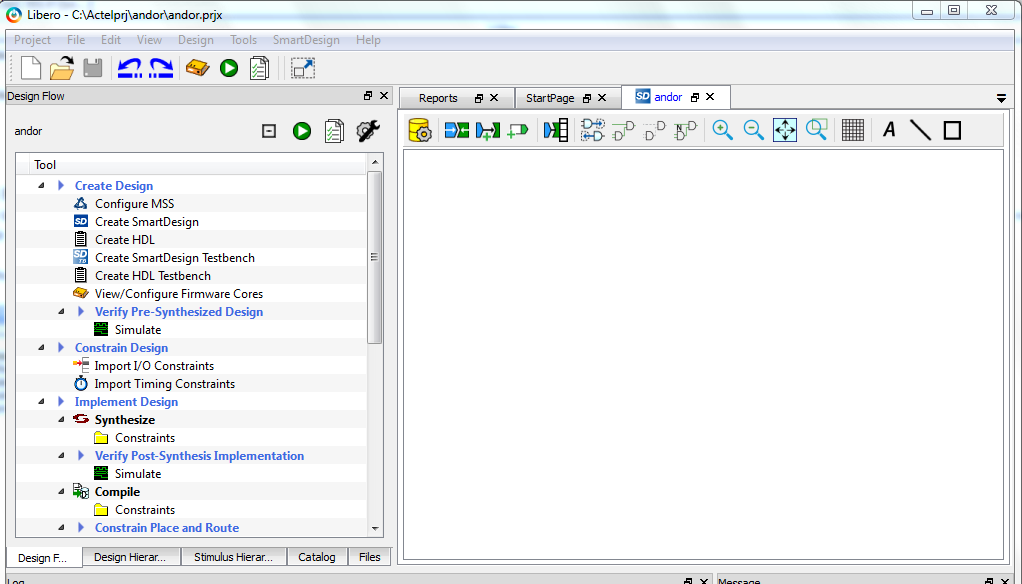The width and height of the screenshot is (1022, 584).
Task: Select the line drawing tool
Action: click(x=920, y=130)
